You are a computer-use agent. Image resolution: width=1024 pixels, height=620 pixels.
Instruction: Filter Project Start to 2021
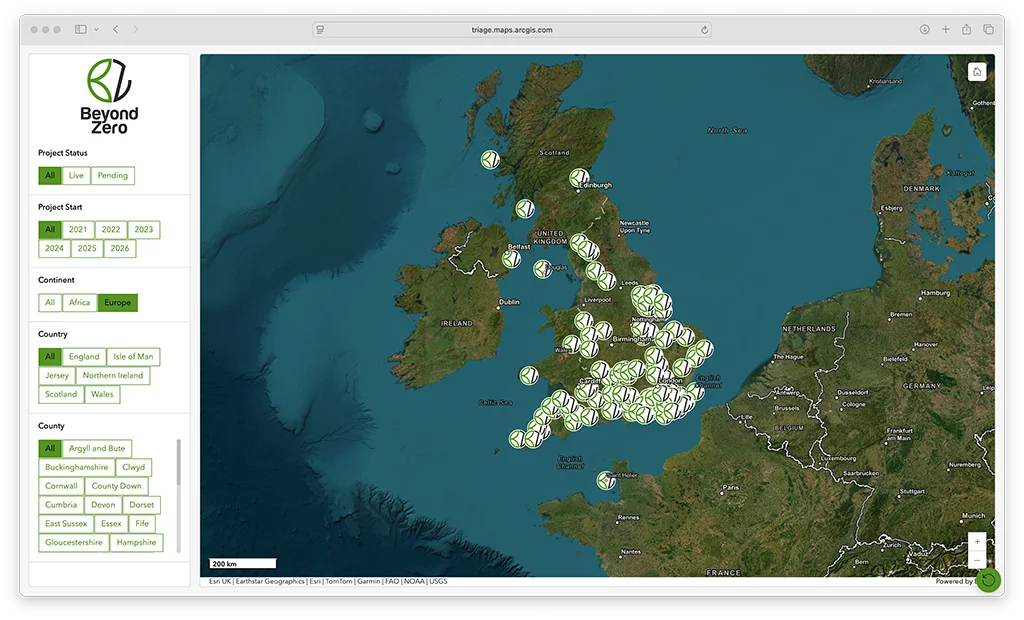click(x=78, y=229)
